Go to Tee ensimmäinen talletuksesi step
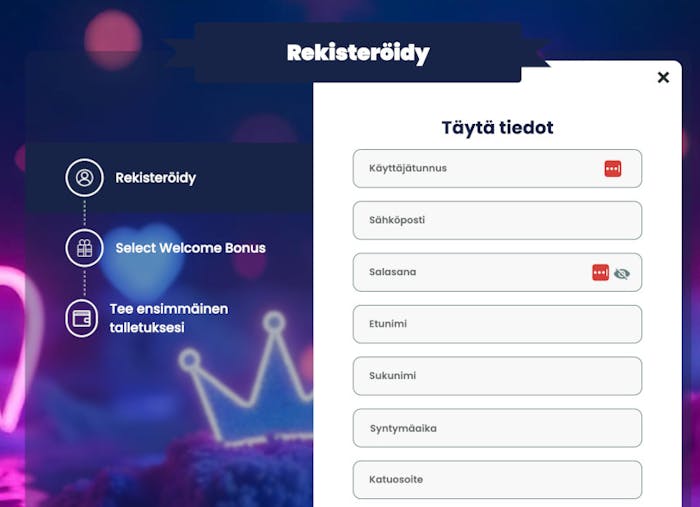 [x=168, y=318]
